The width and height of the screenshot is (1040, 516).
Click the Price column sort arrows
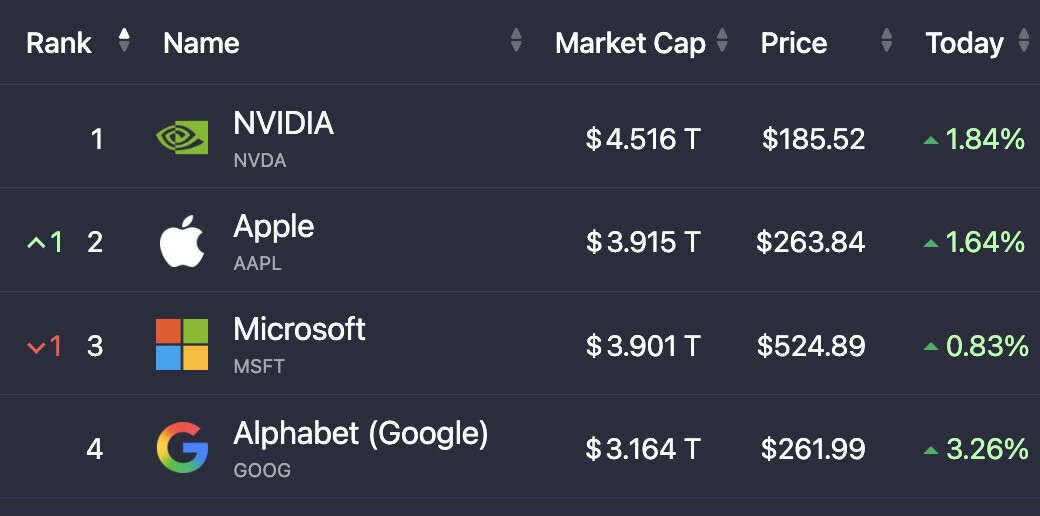tap(886, 41)
